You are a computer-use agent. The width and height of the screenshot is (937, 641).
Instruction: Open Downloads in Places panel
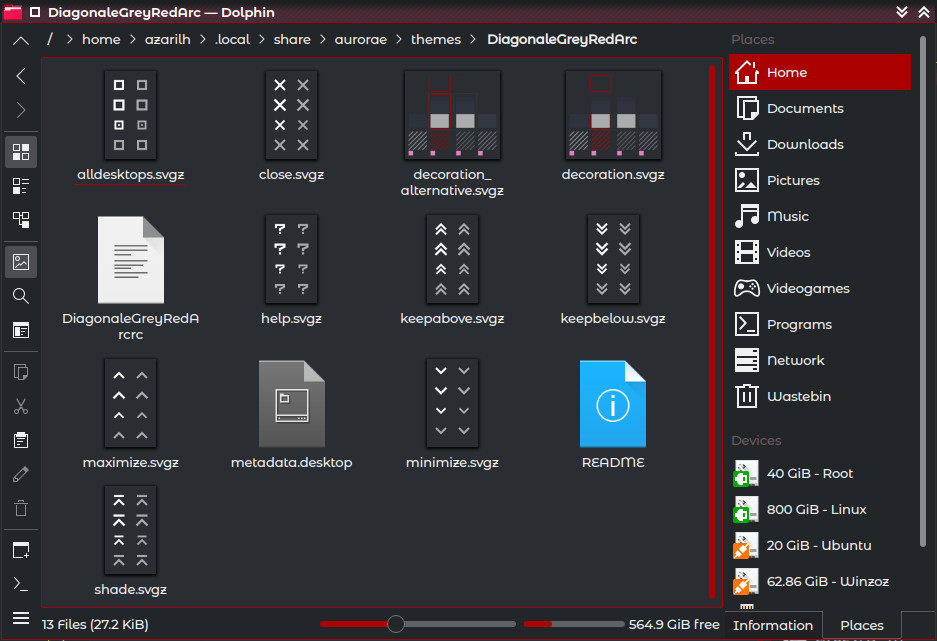coord(820,144)
